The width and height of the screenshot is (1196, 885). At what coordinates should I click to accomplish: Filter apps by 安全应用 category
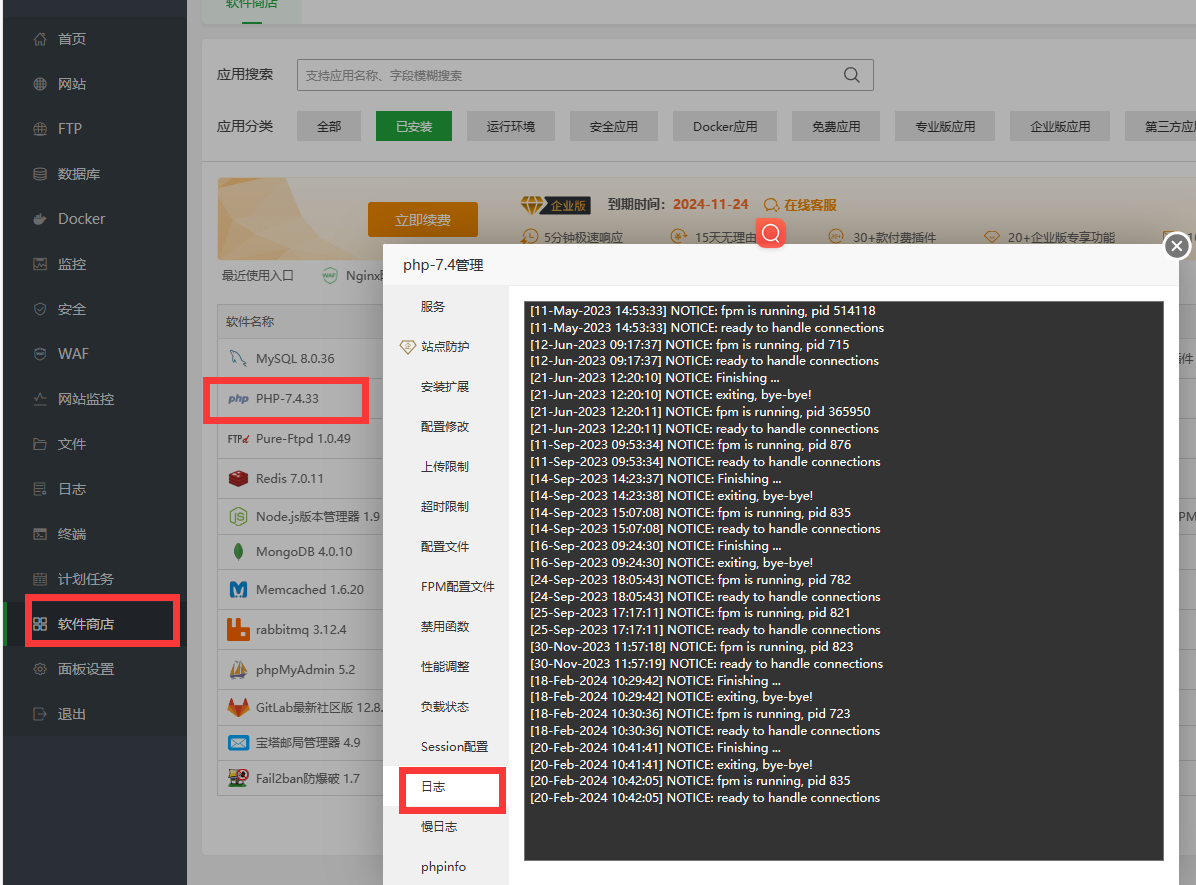tap(613, 126)
